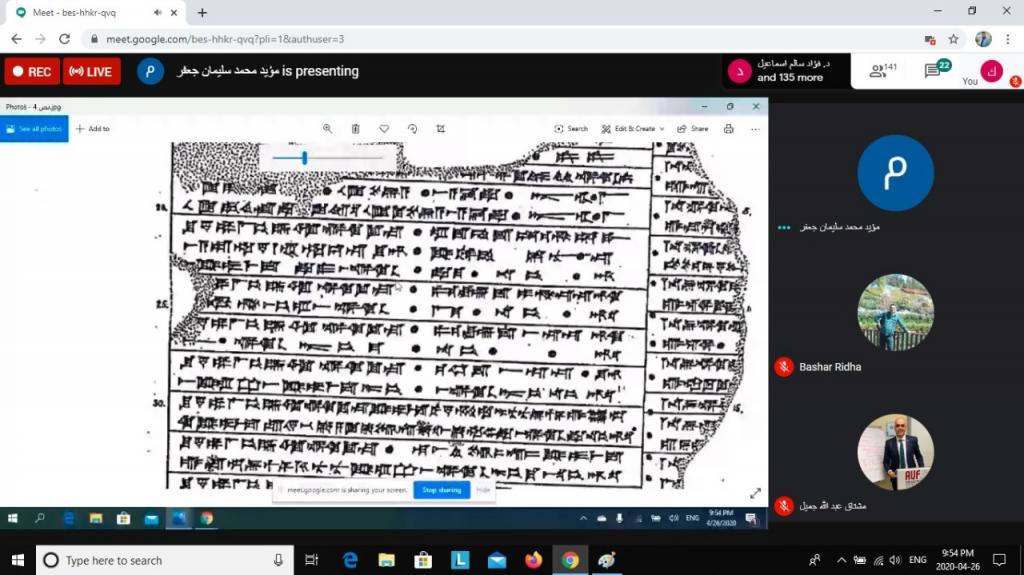Screen dimensions: 1024x575
Task: Add photo to favorites with heart icon
Action: coord(384,129)
